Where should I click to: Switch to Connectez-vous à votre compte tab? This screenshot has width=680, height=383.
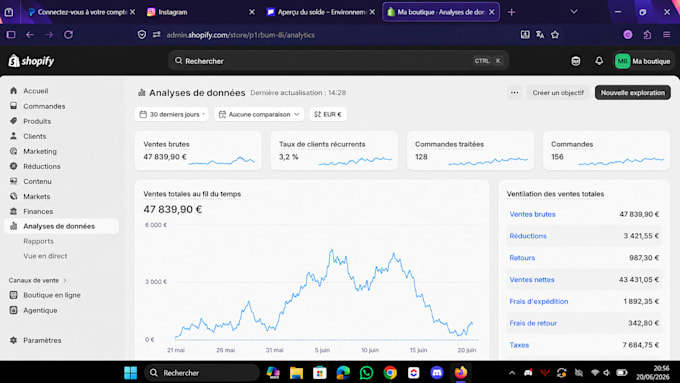tap(81, 12)
